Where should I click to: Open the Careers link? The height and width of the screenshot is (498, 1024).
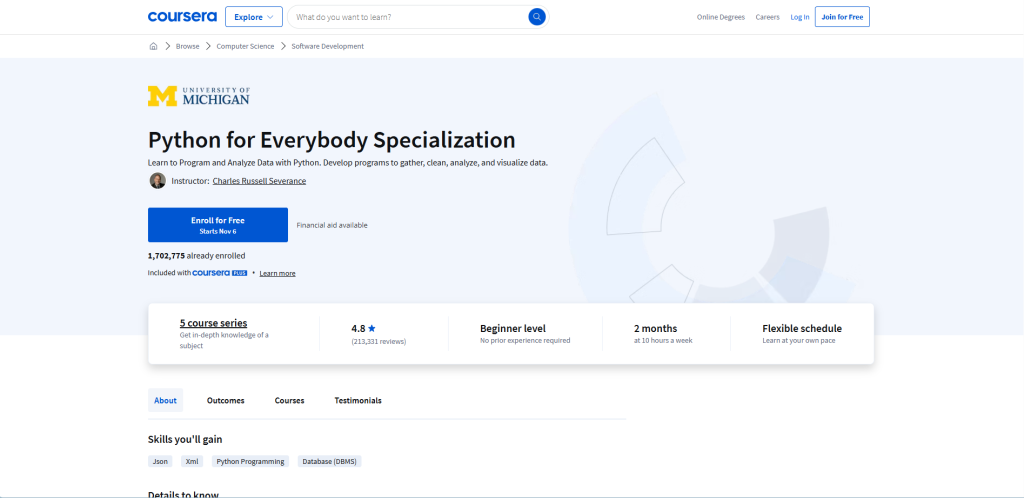(767, 18)
